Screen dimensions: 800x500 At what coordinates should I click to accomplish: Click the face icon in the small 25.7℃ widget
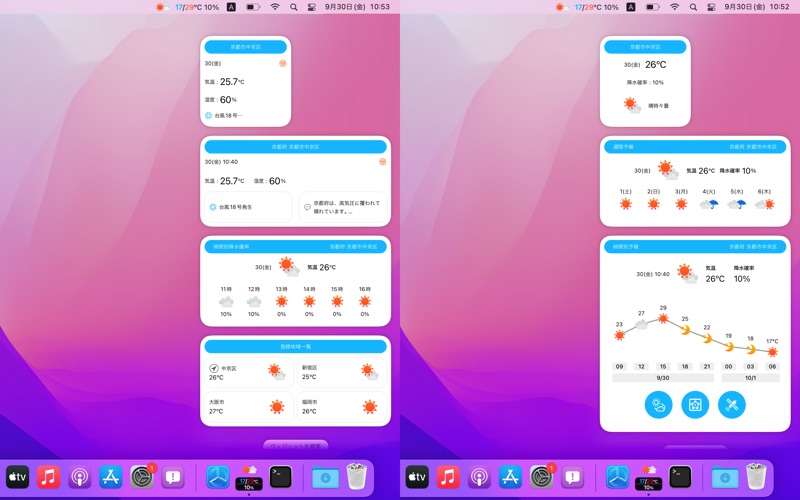283,63
